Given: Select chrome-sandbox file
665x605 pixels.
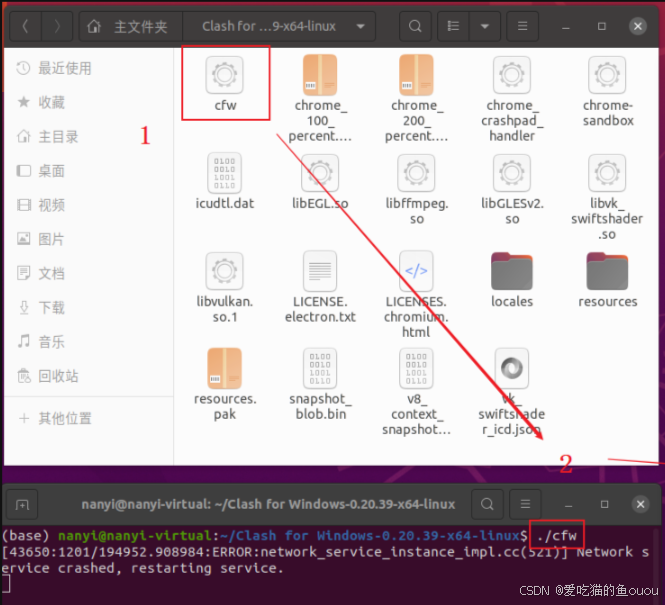Looking at the screenshot, I should 607,91.
